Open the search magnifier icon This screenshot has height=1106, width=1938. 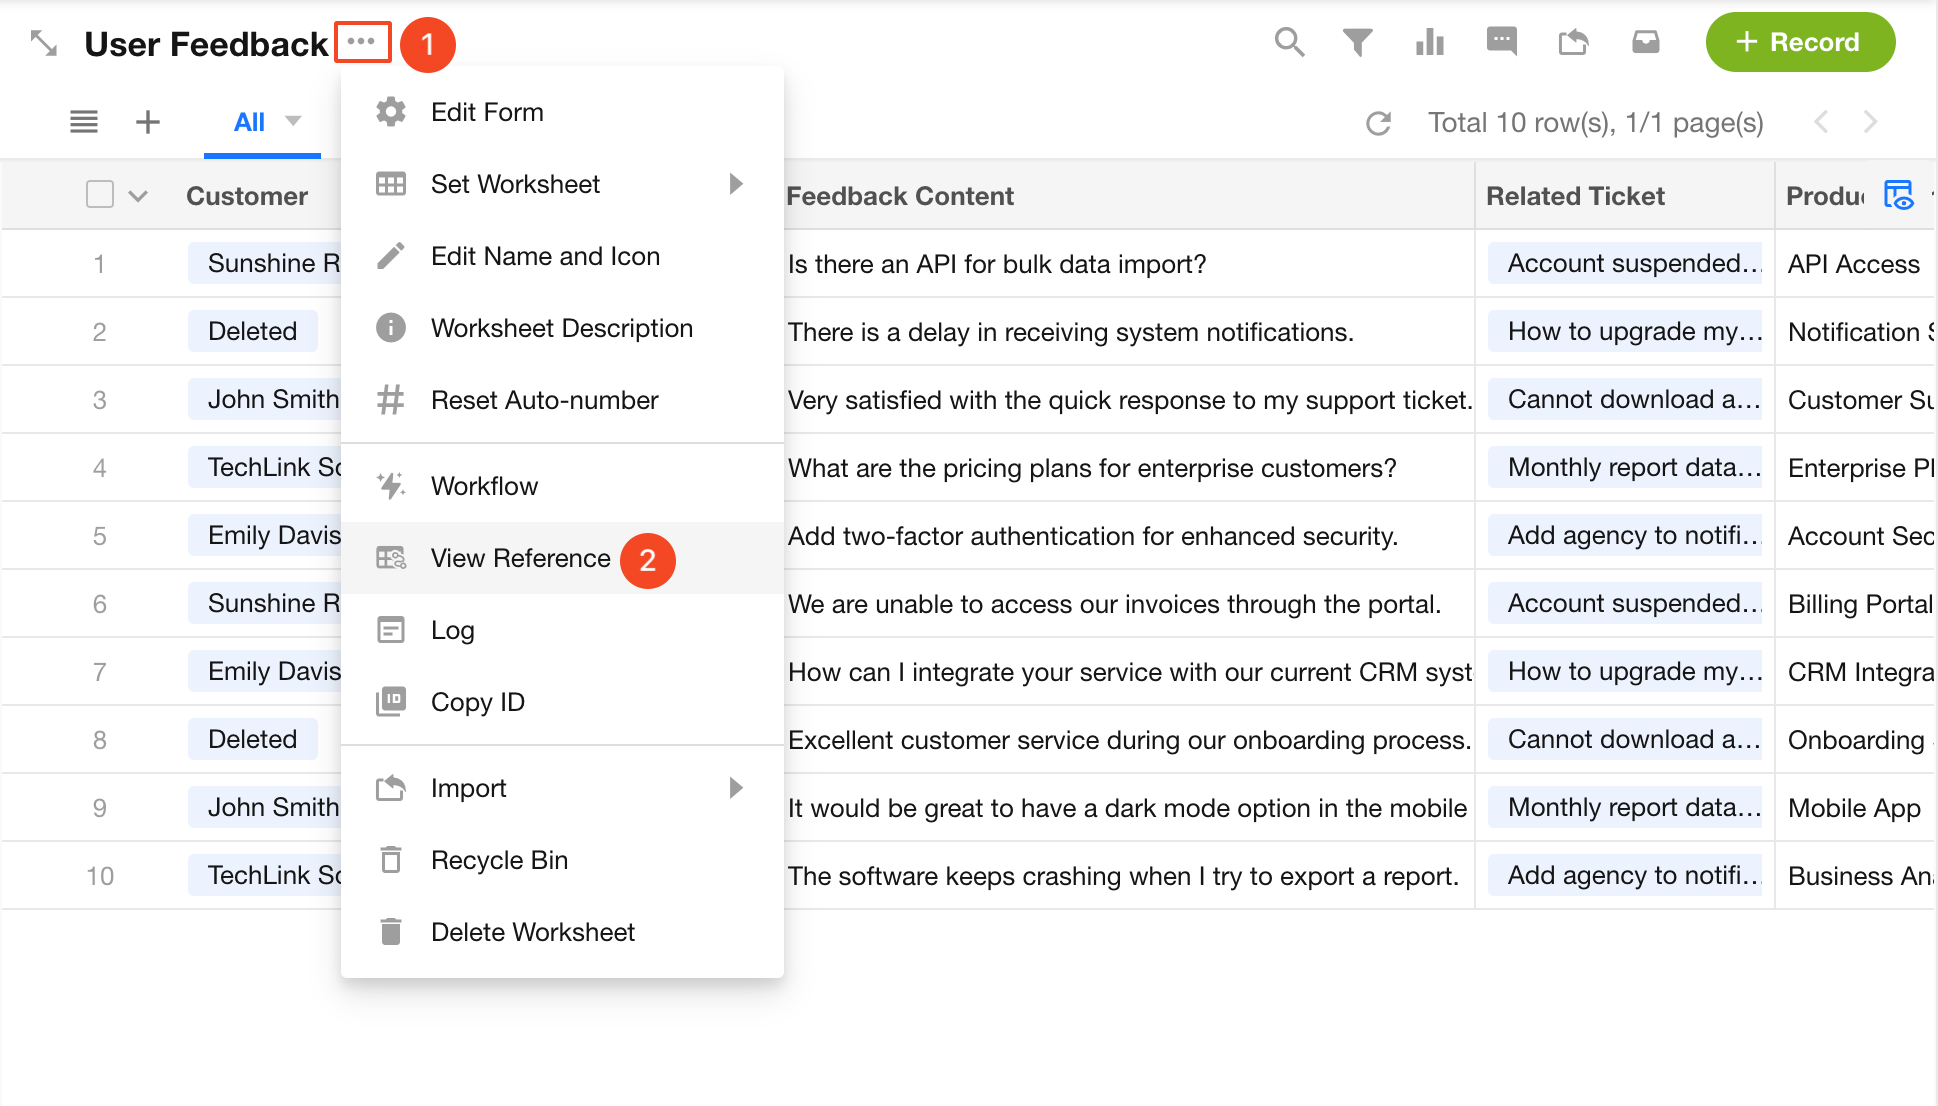(1289, 42)
